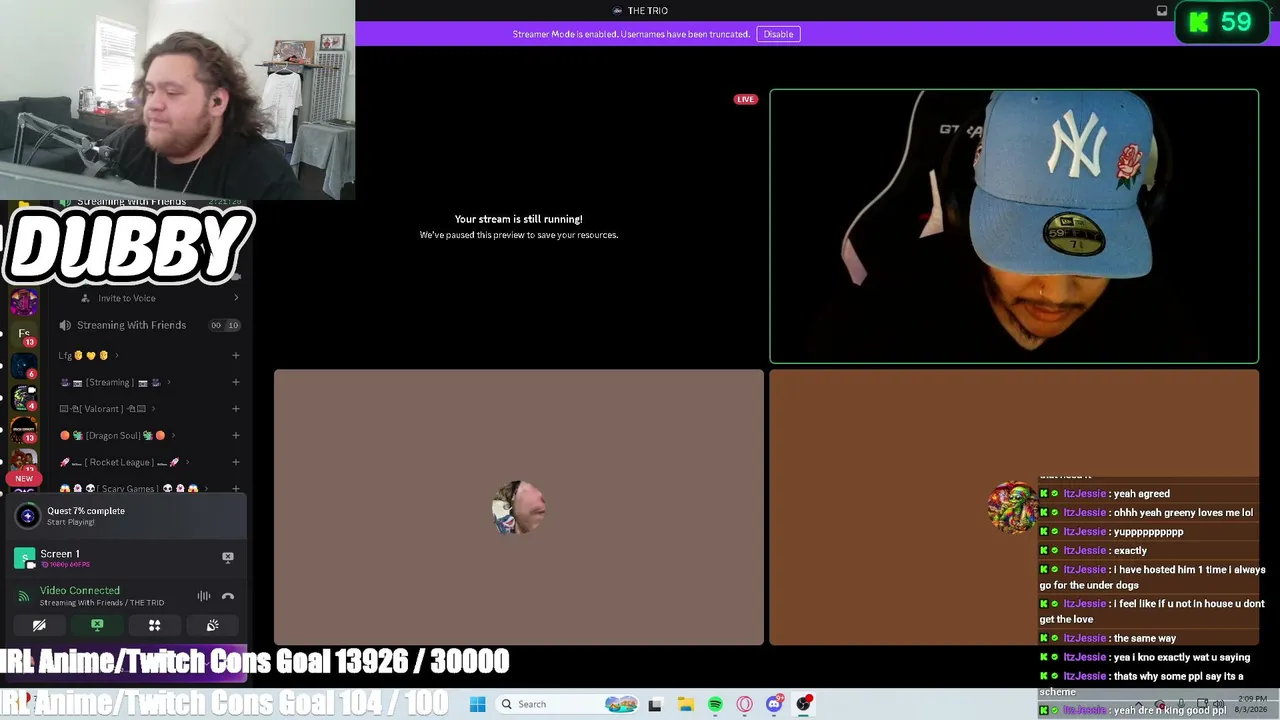Open the activities launcher in the voice panel
This screenshot has width=1280, height=720.
[155, 625]
